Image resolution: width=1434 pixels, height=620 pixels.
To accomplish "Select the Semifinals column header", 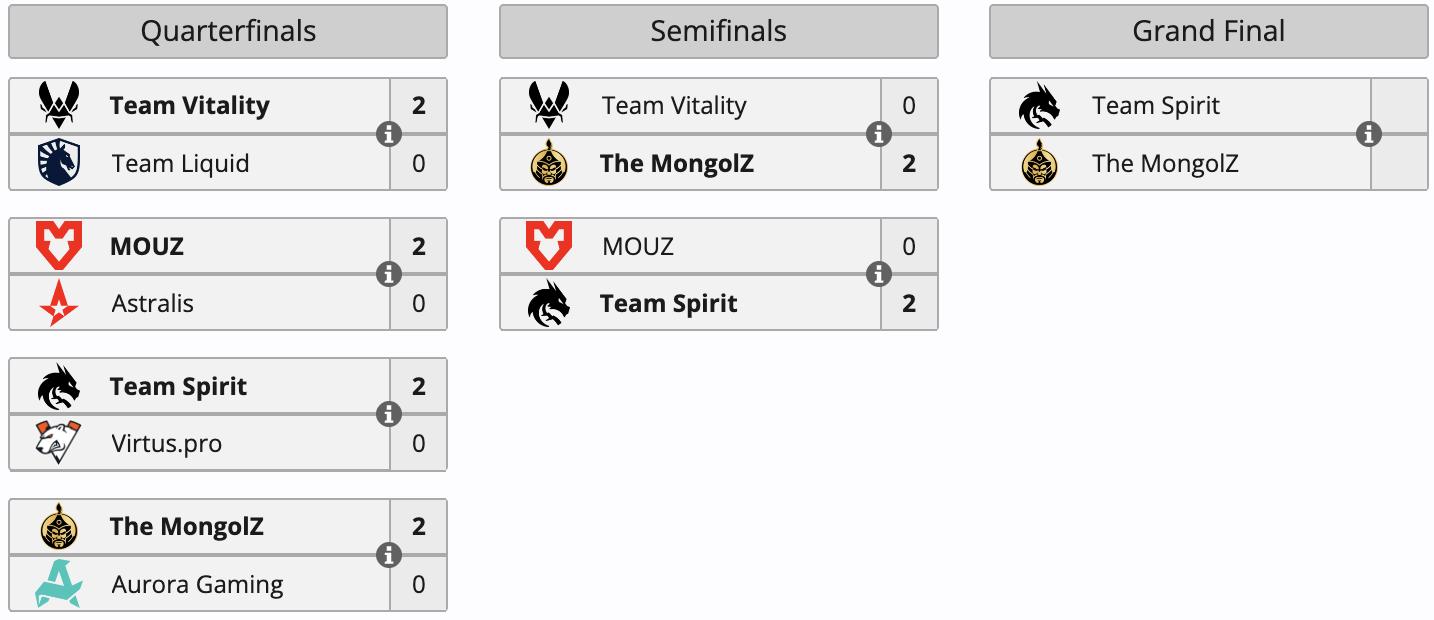I will [718, 31].
